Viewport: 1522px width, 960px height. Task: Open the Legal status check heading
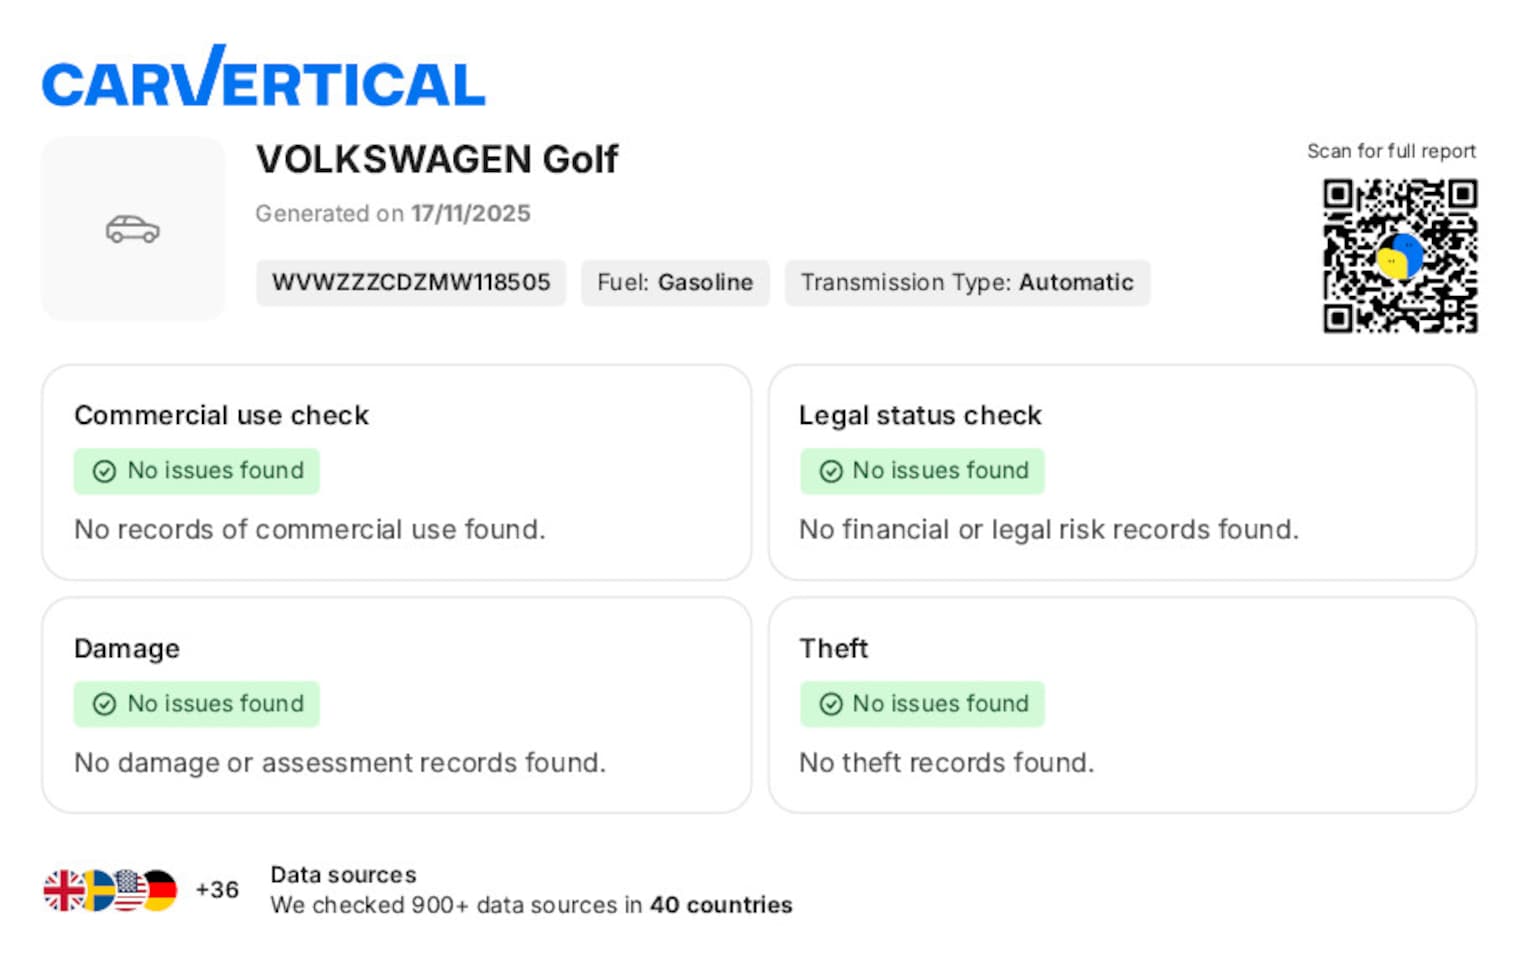point(920,415)
